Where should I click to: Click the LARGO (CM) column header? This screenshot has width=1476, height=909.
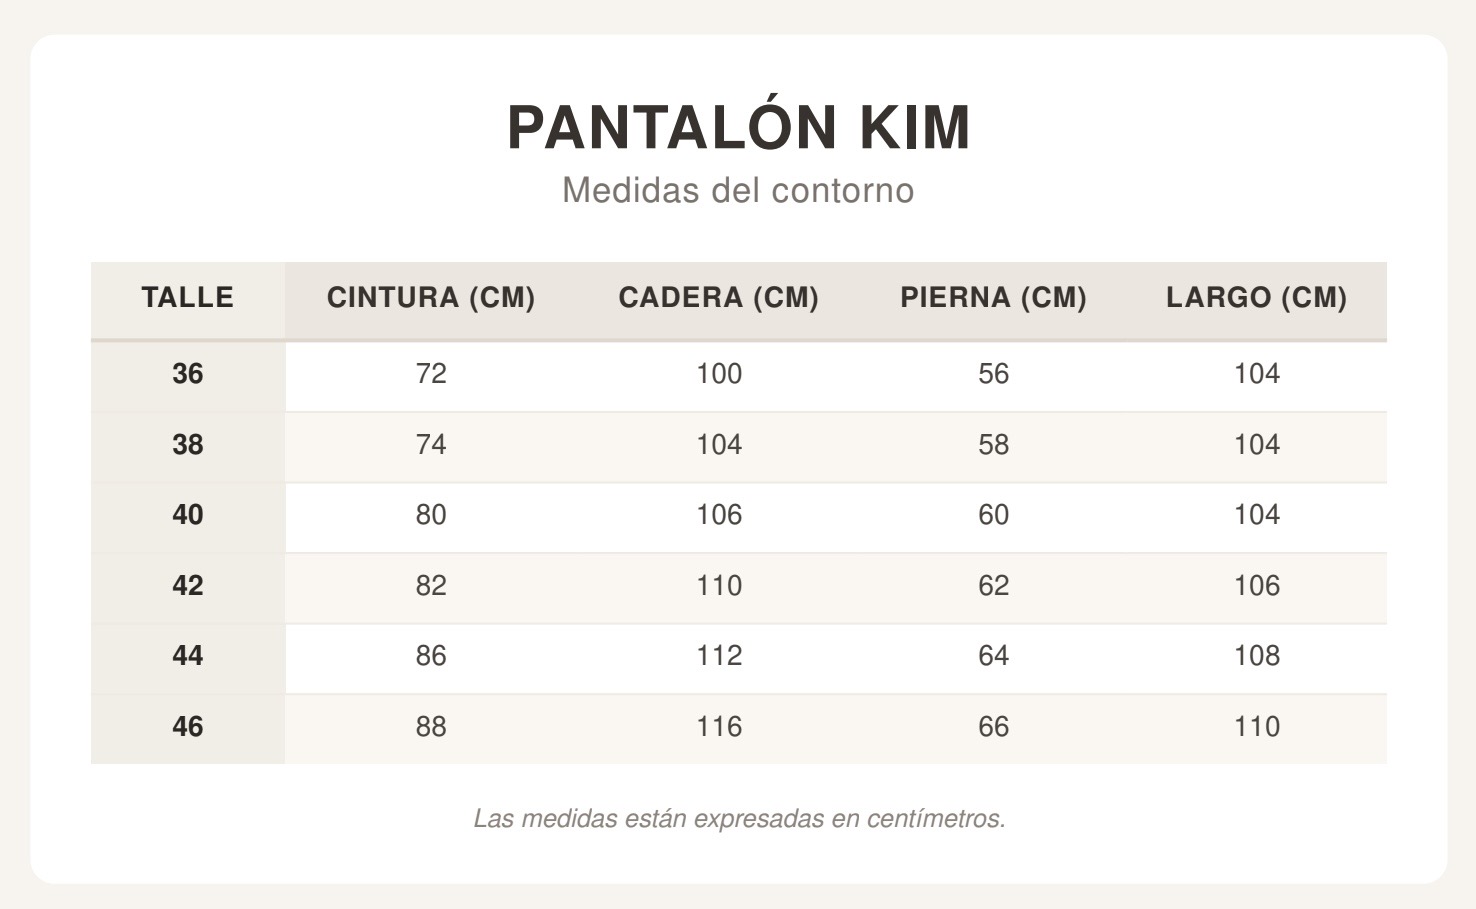1257,298
